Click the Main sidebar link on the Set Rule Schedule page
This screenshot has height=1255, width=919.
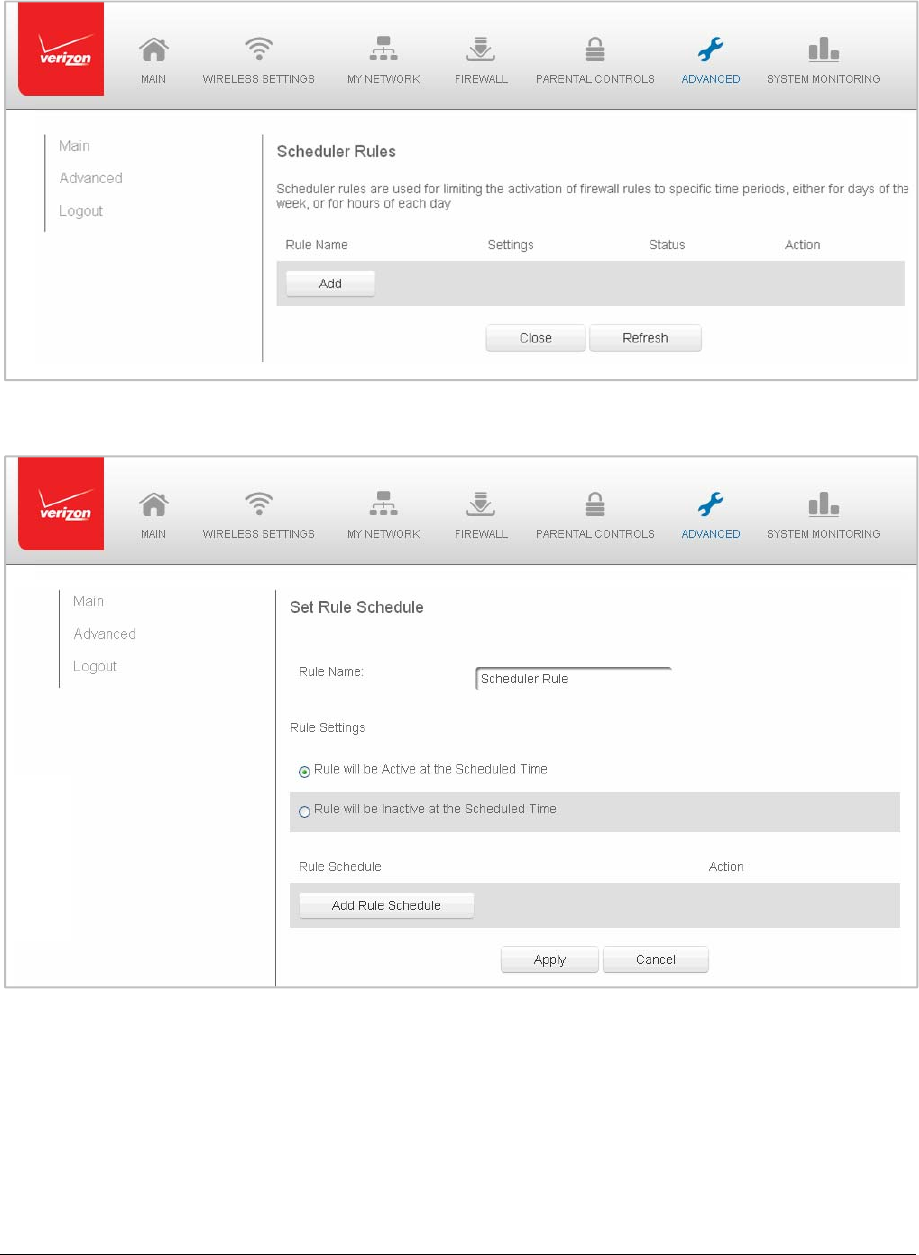88,601
